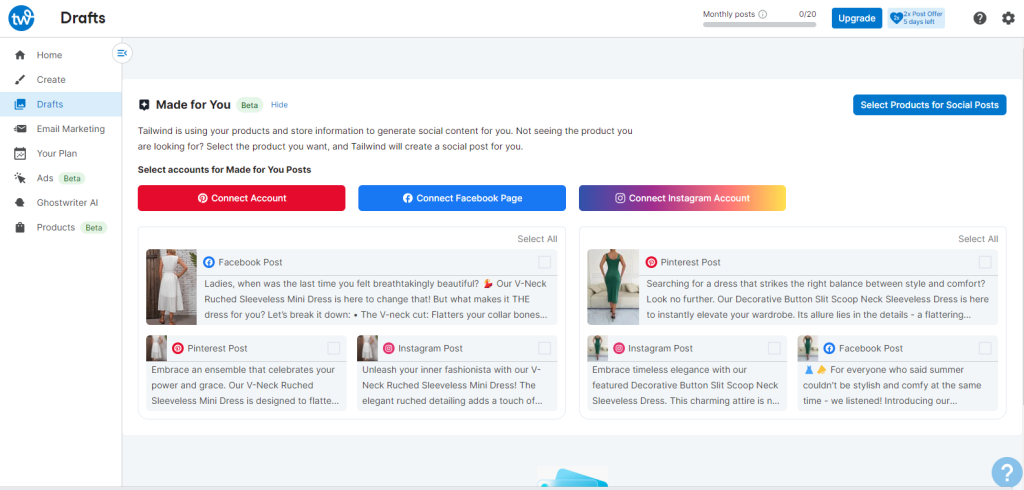Click Select All for green dress posts

point(978,239)
